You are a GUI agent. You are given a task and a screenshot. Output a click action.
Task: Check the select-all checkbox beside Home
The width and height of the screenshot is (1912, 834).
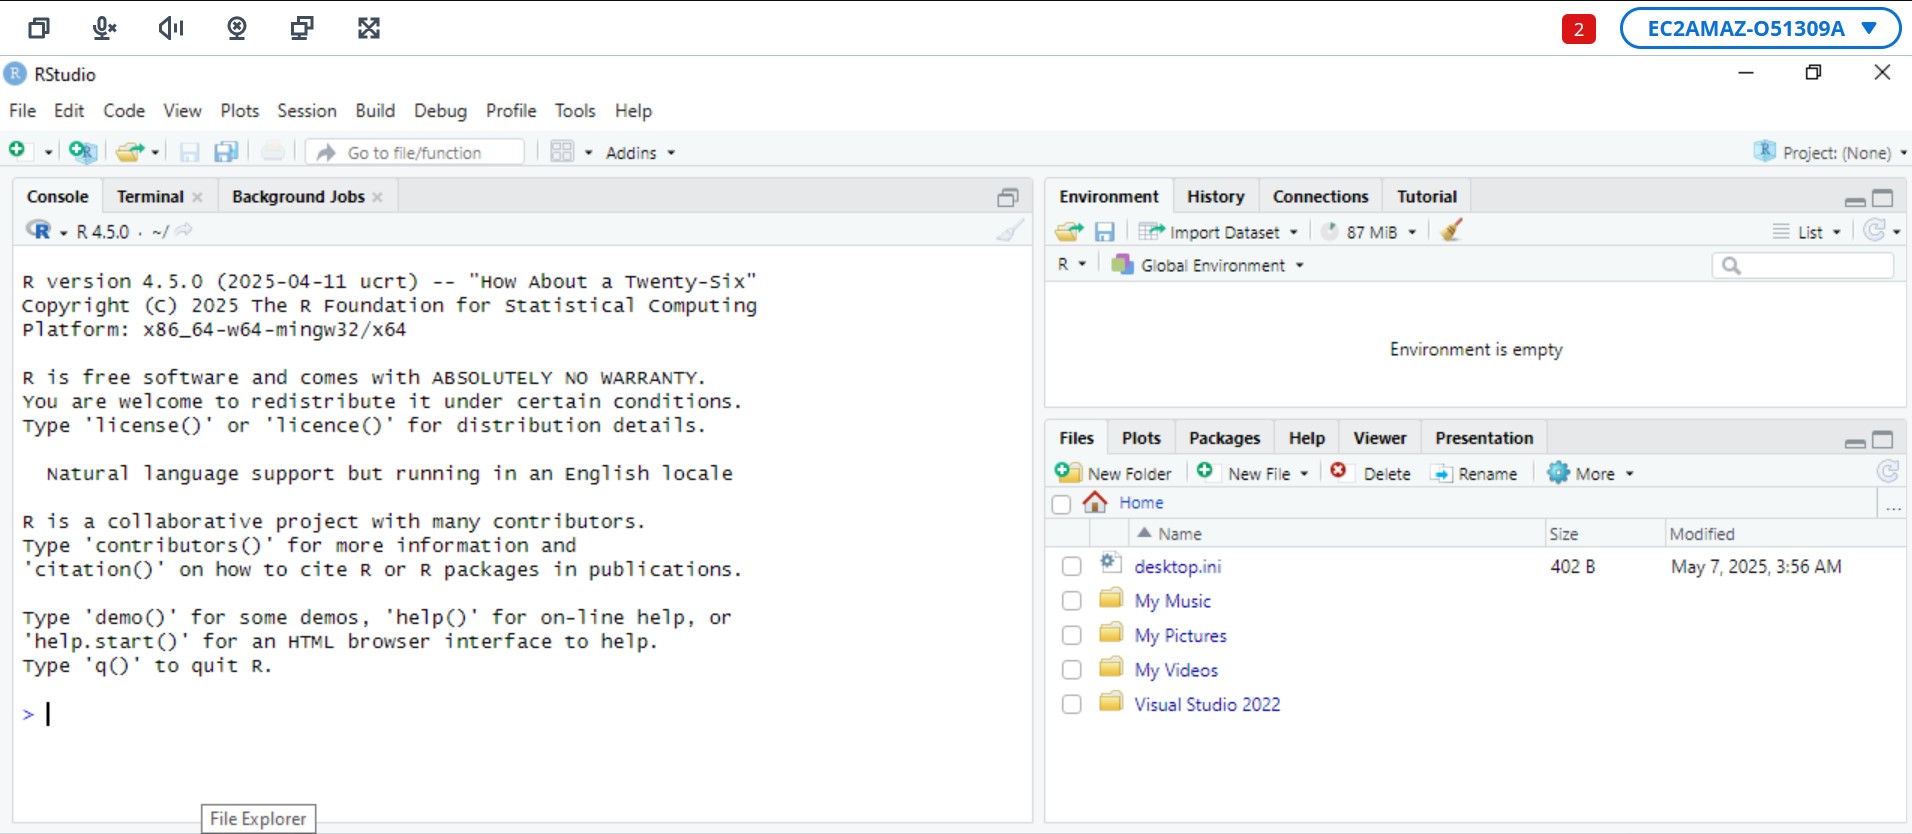pyautogui.click(x=1062, y=504)
